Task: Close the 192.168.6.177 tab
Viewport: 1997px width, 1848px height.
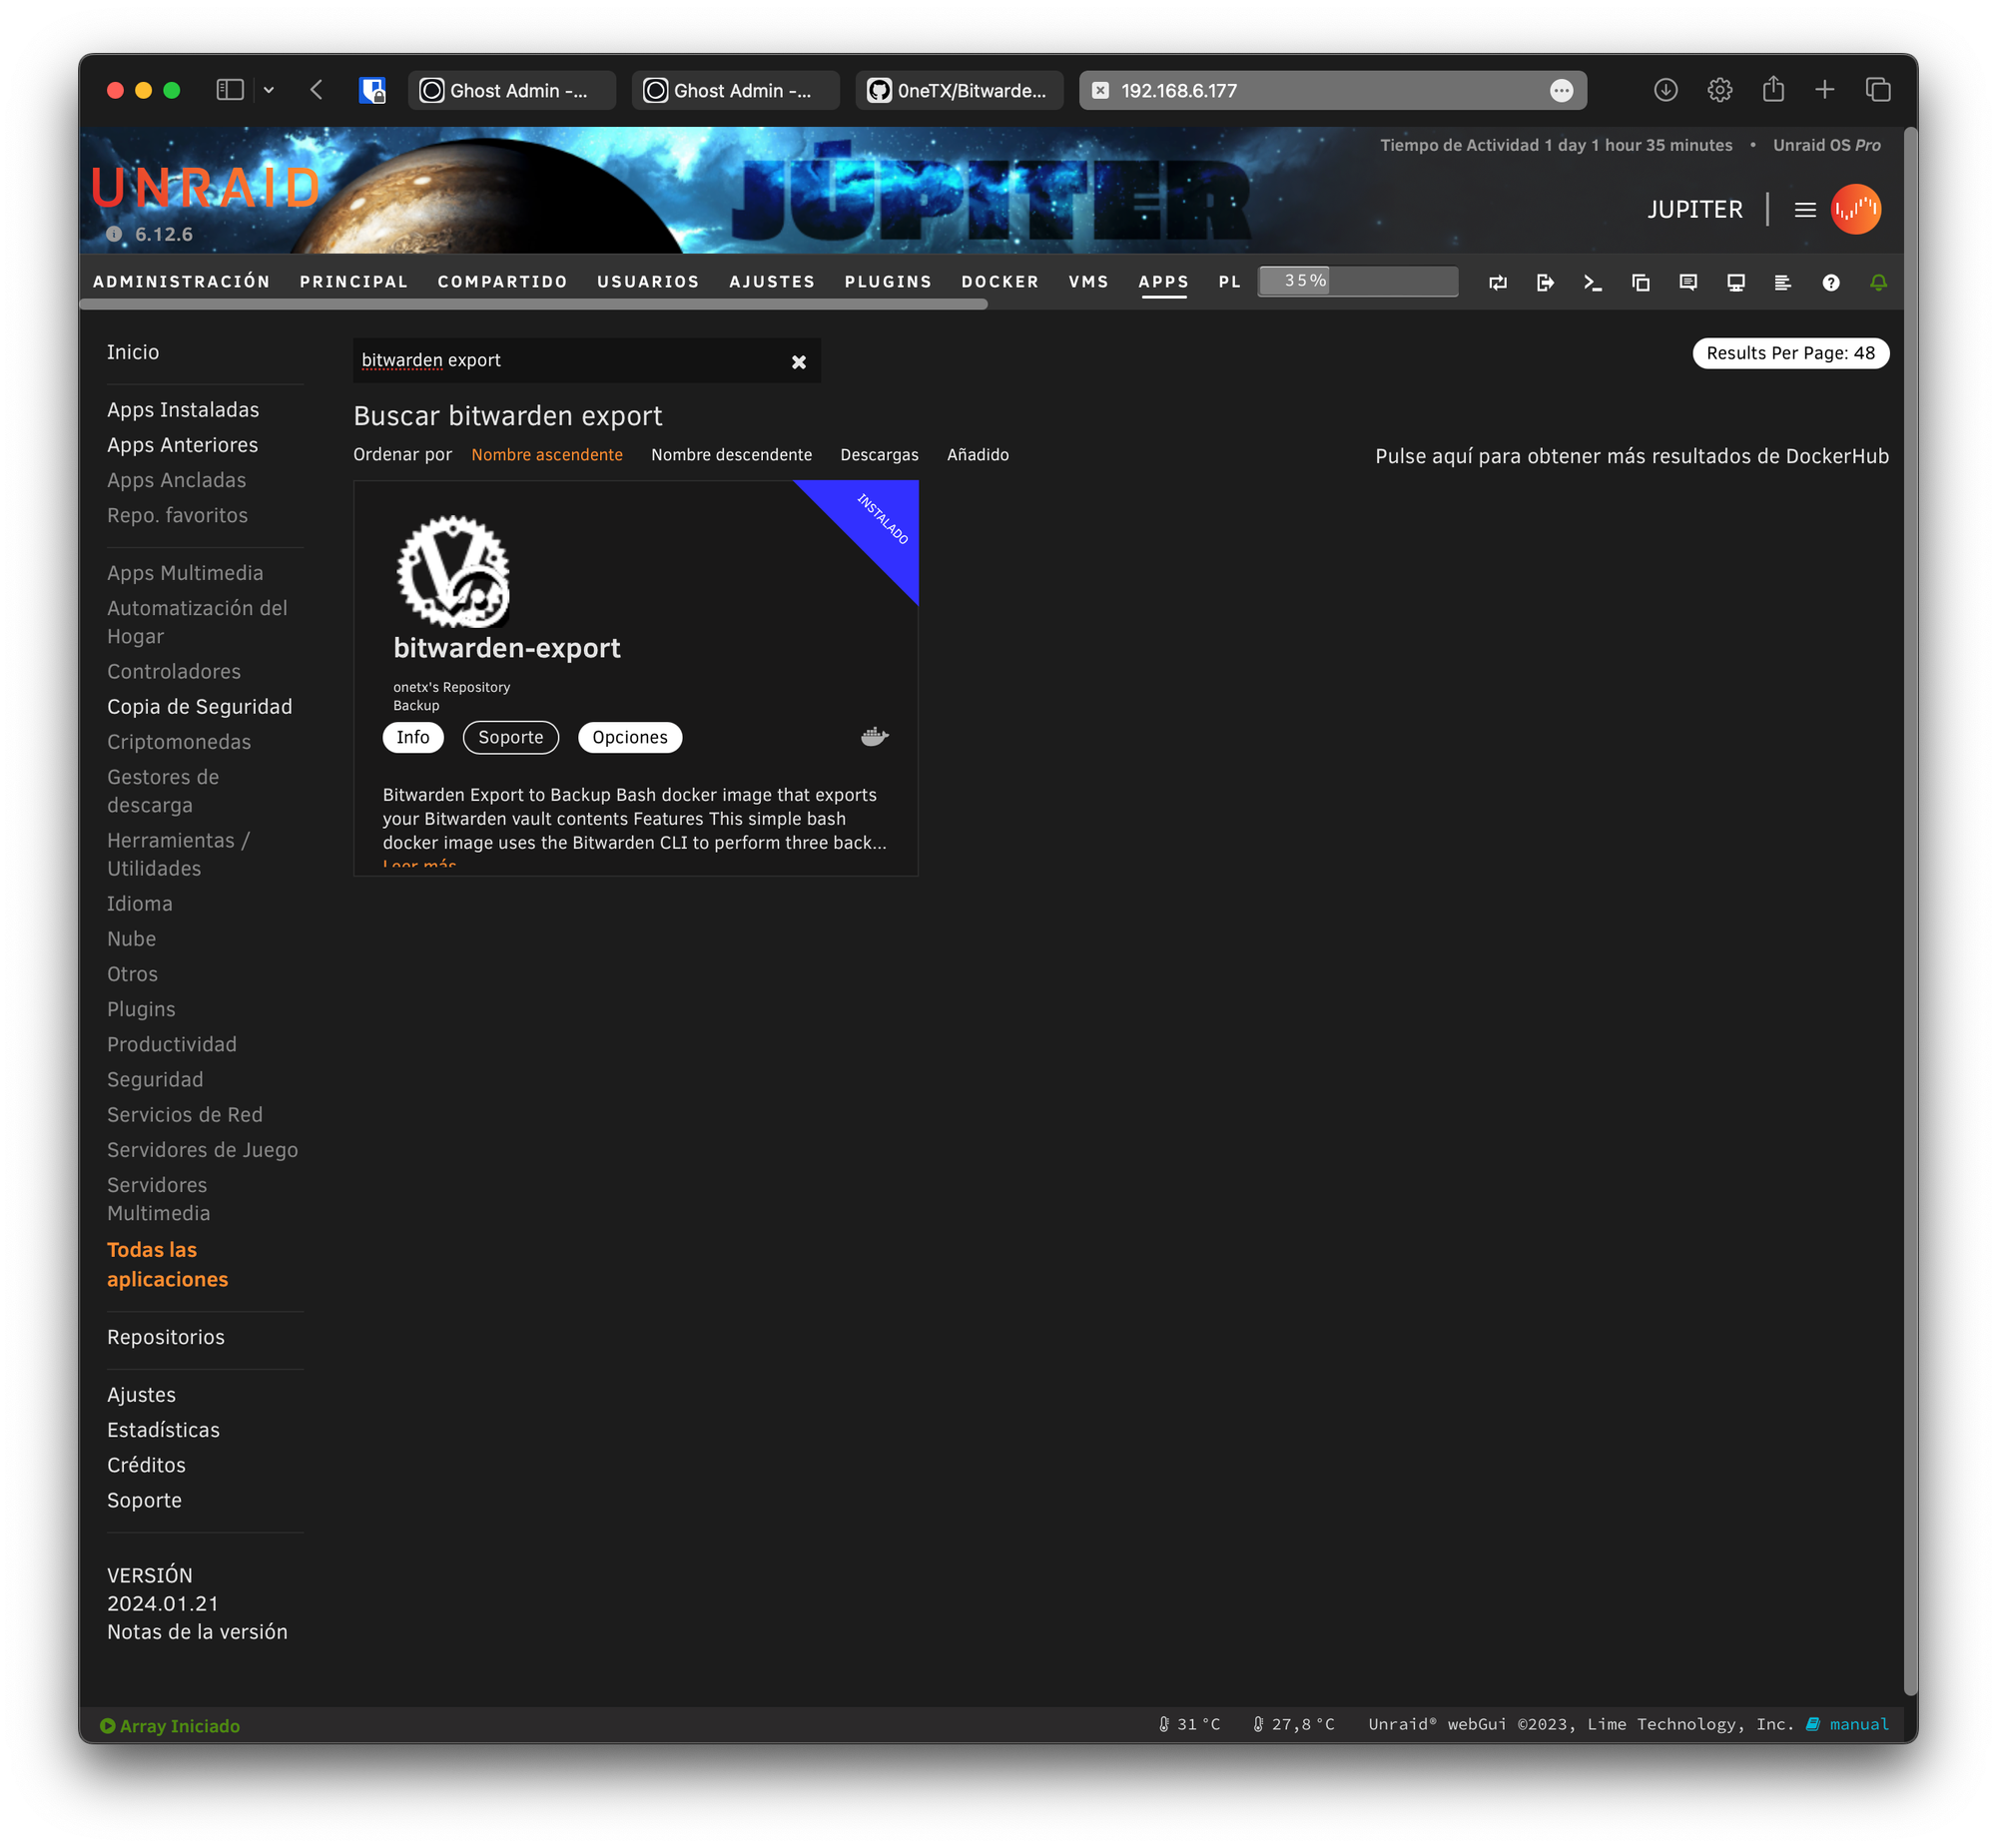Action: coord(1099,91)
